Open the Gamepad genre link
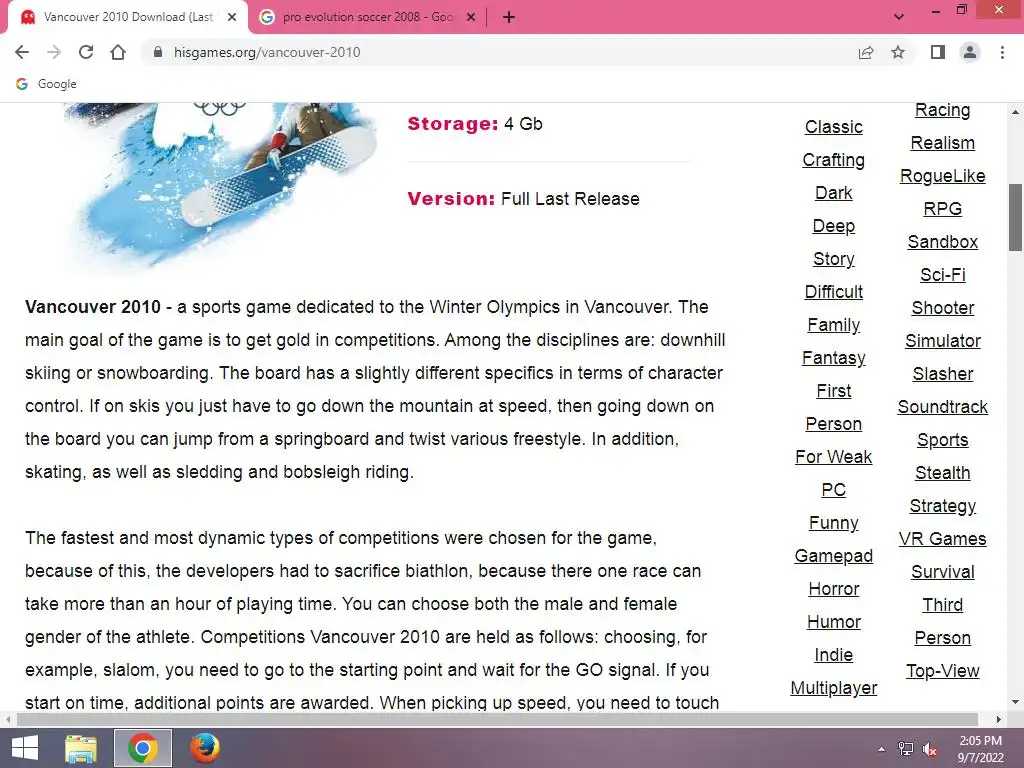 (833, 556)
